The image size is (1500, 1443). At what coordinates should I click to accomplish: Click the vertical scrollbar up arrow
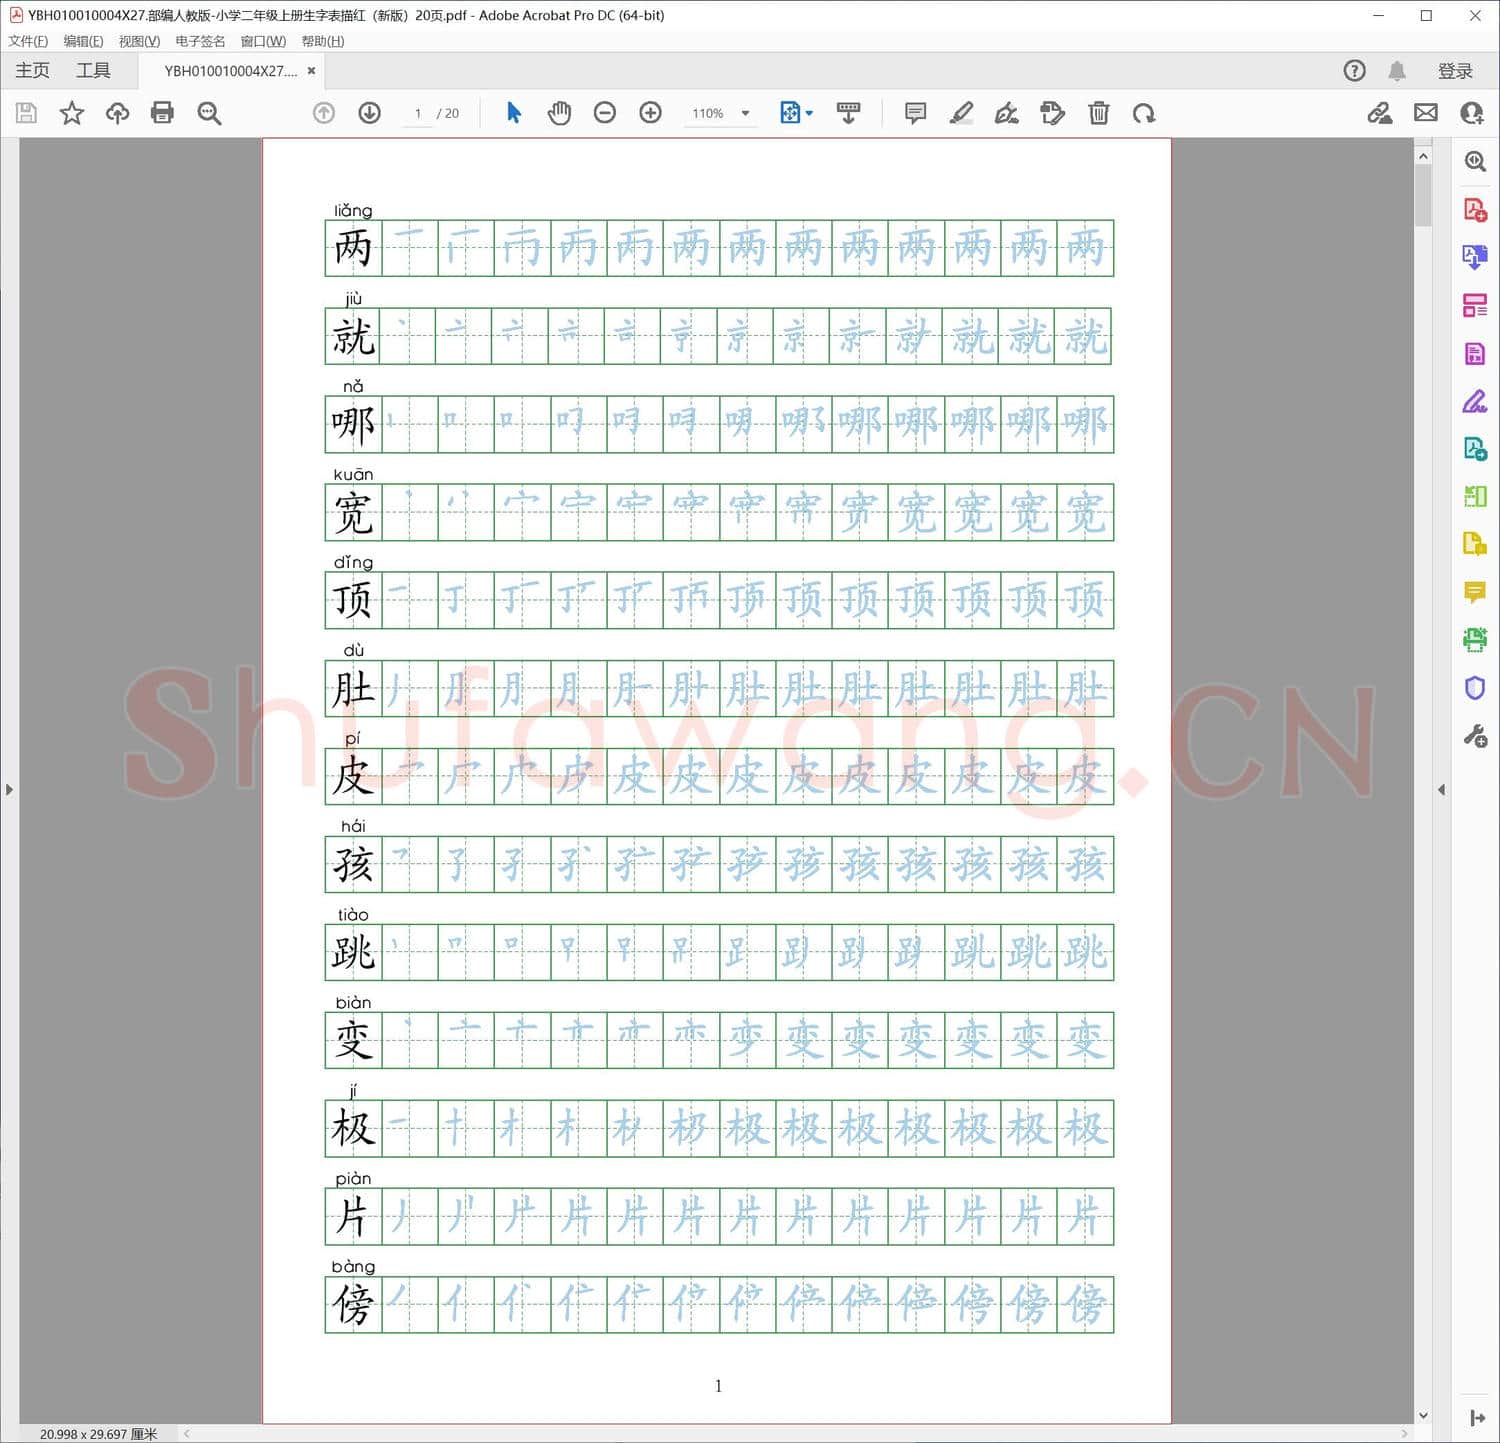pyautogui.click(x=1423, y=156)
